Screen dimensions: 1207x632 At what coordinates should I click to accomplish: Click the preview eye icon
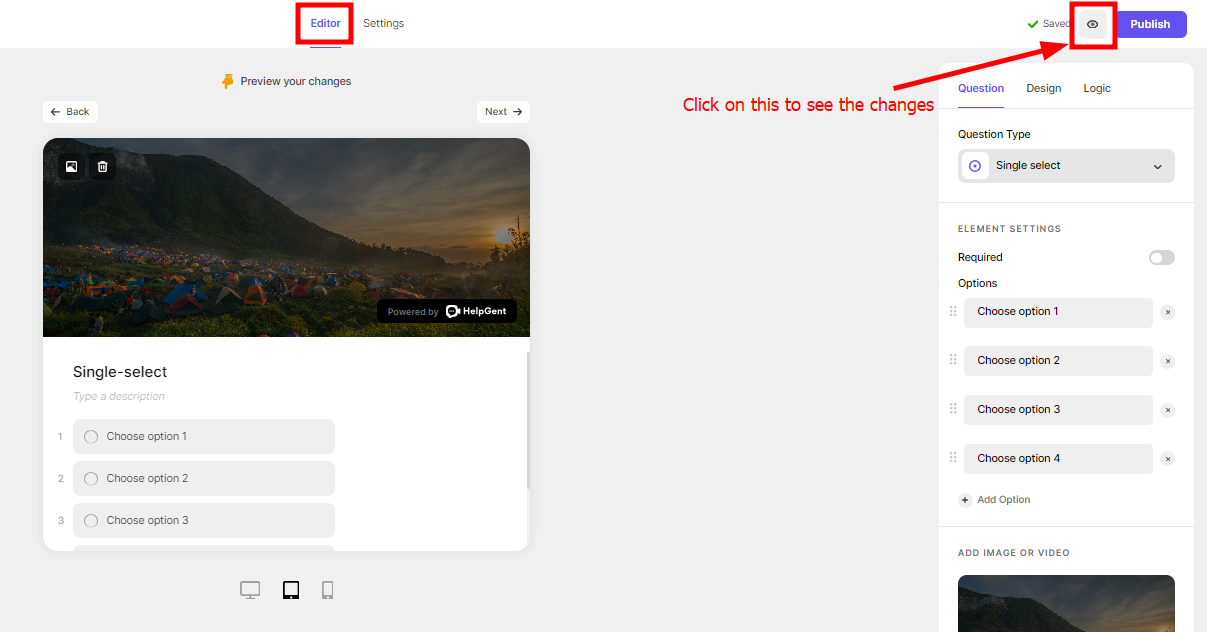(1092, 24)
